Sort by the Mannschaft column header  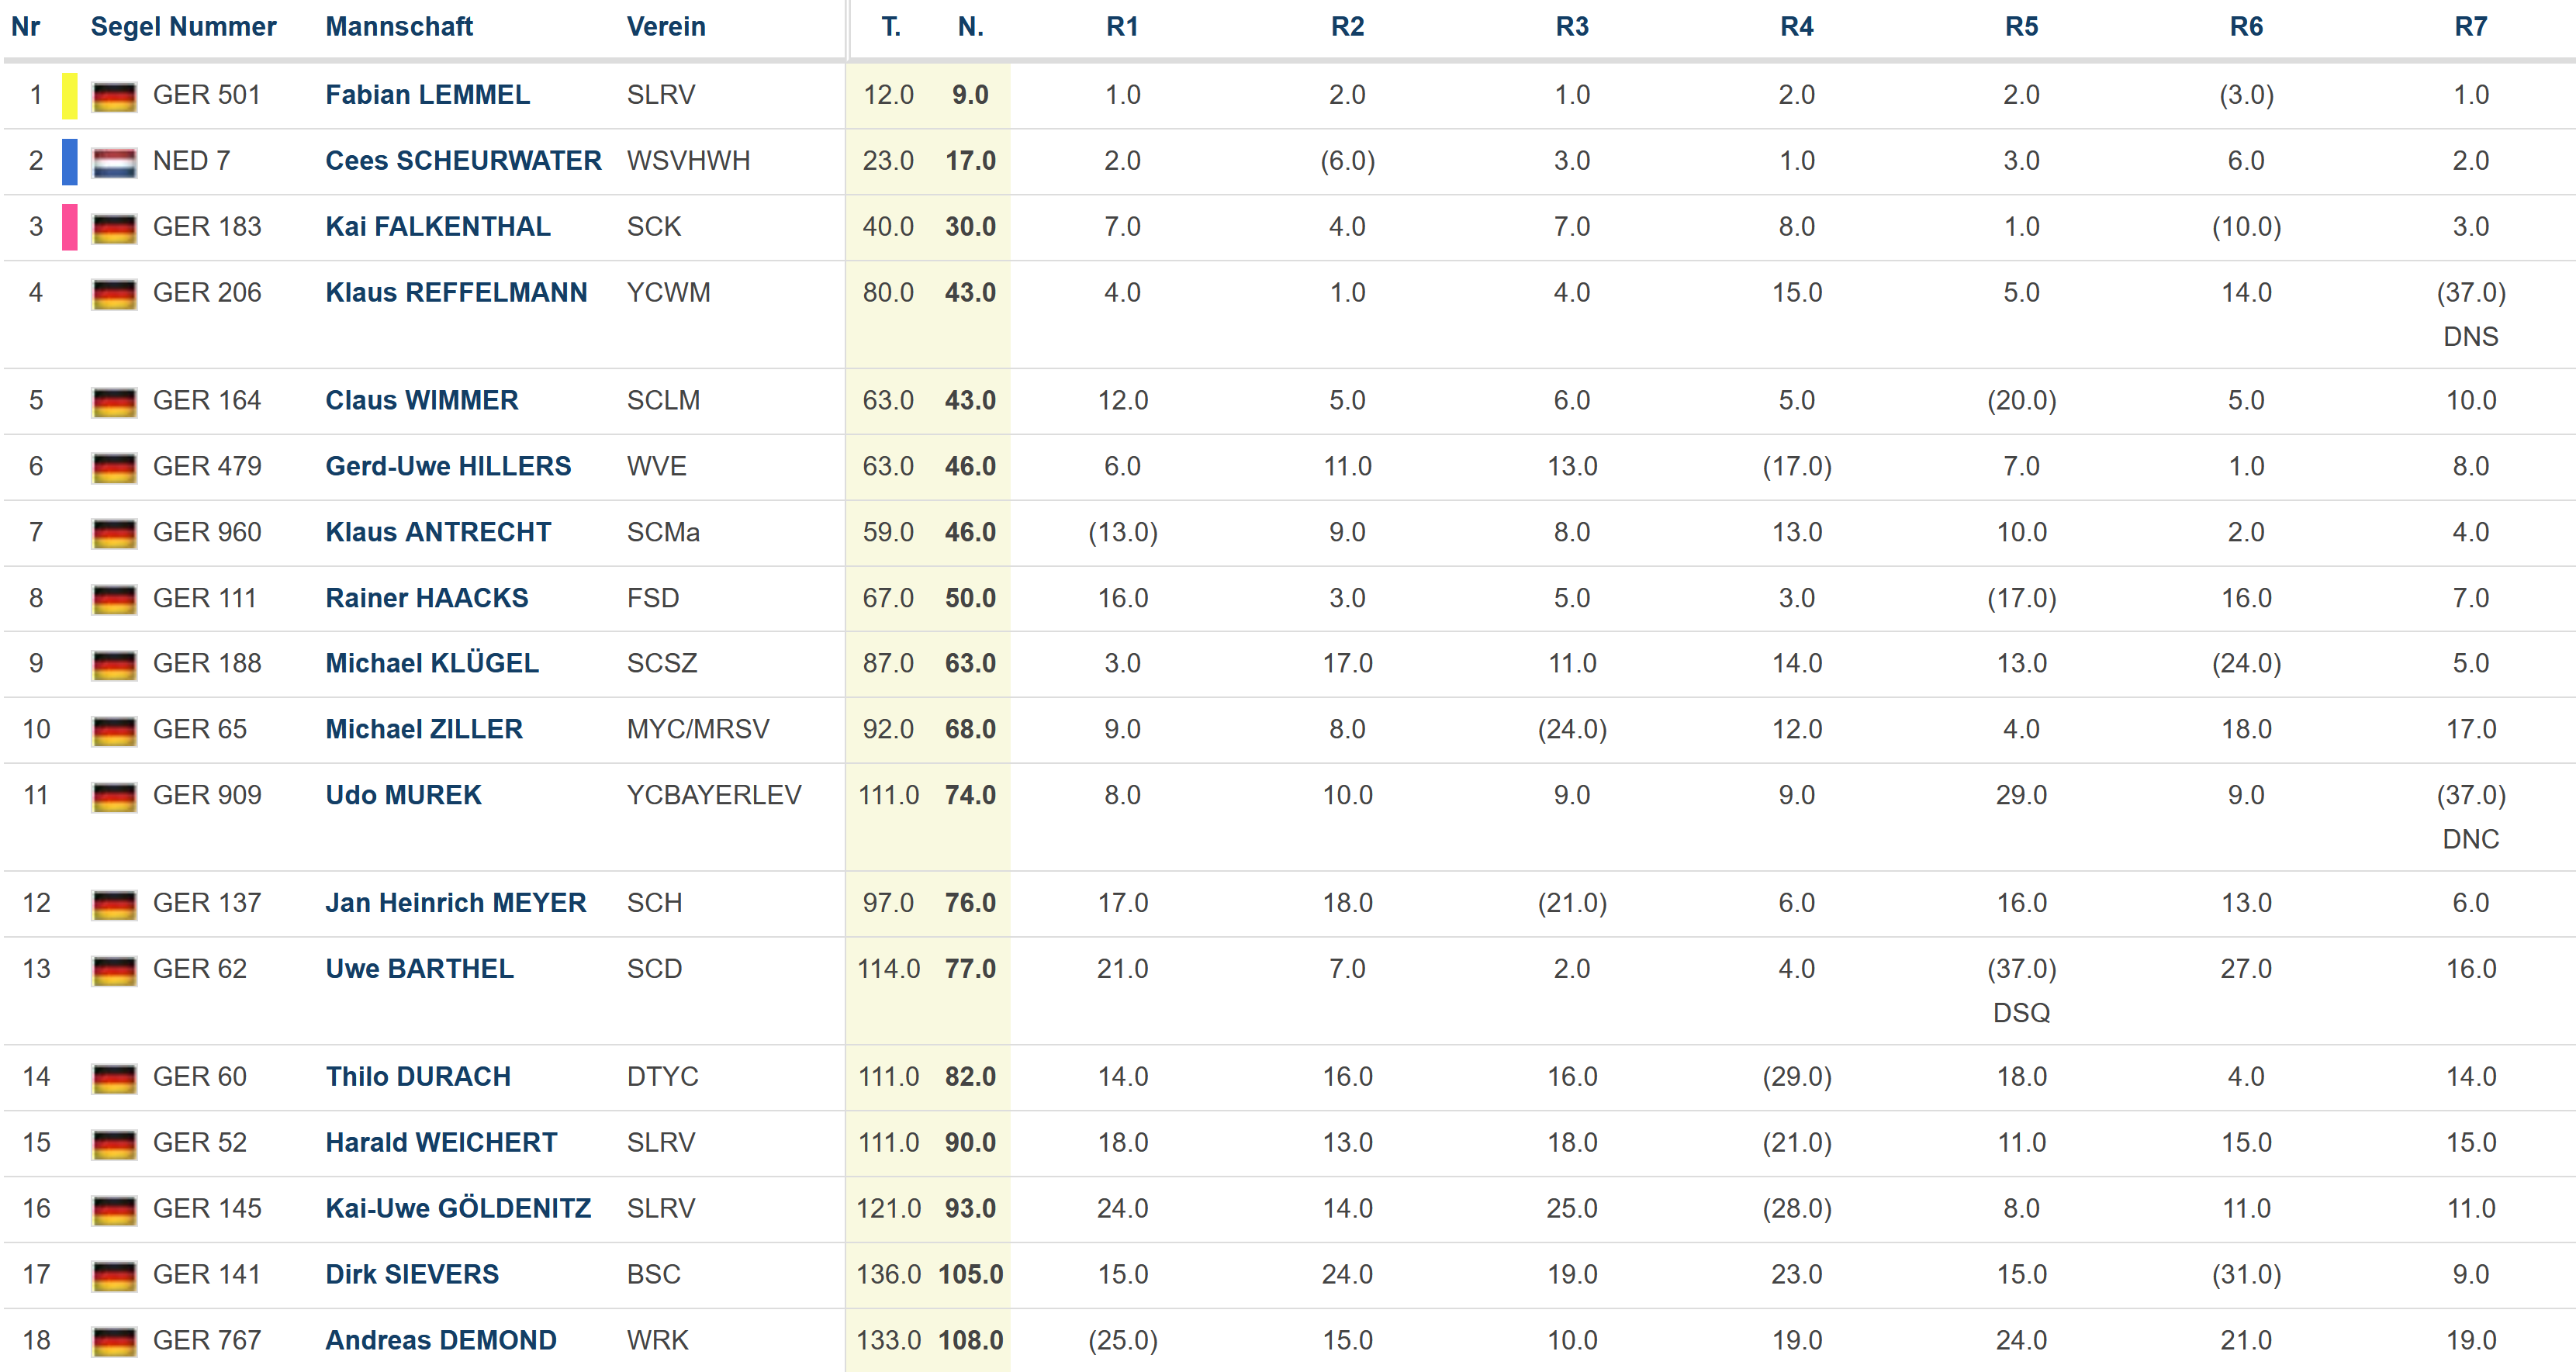click(399, 27)
